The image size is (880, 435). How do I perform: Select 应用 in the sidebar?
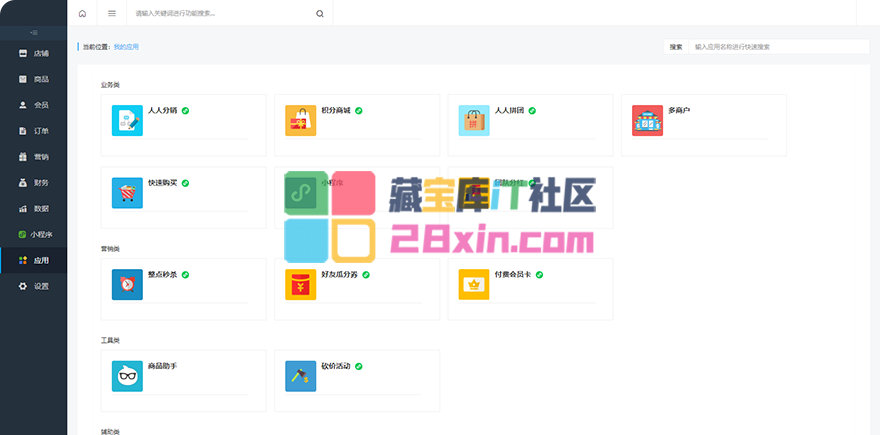(x=34, y=260)
